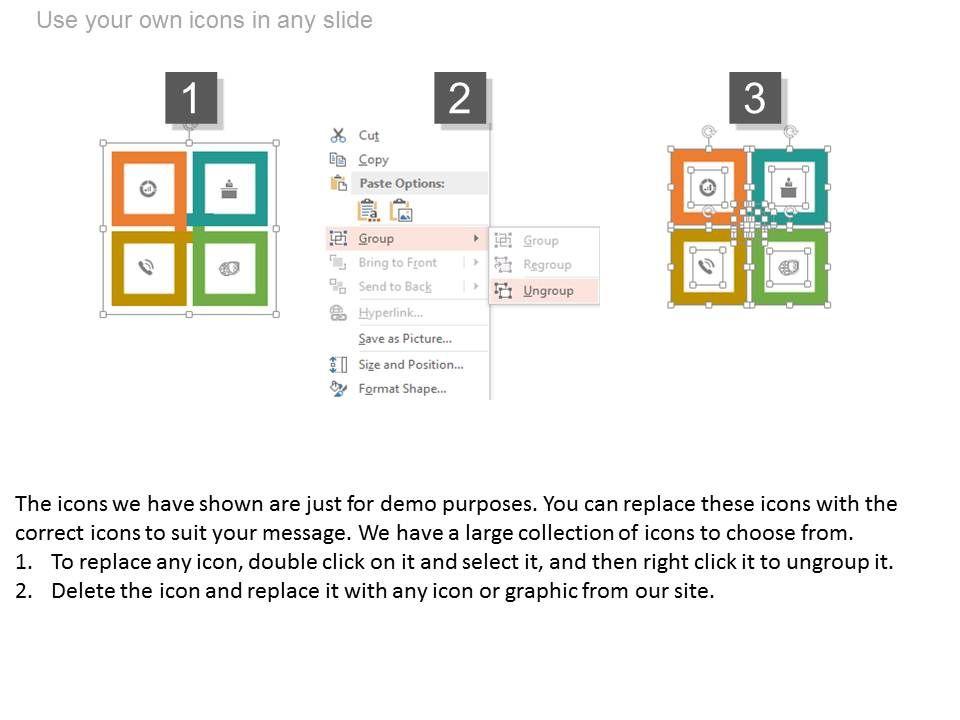Click the Send to Back icon
Viewport: 960px width, 720px height.
point(338,287)
